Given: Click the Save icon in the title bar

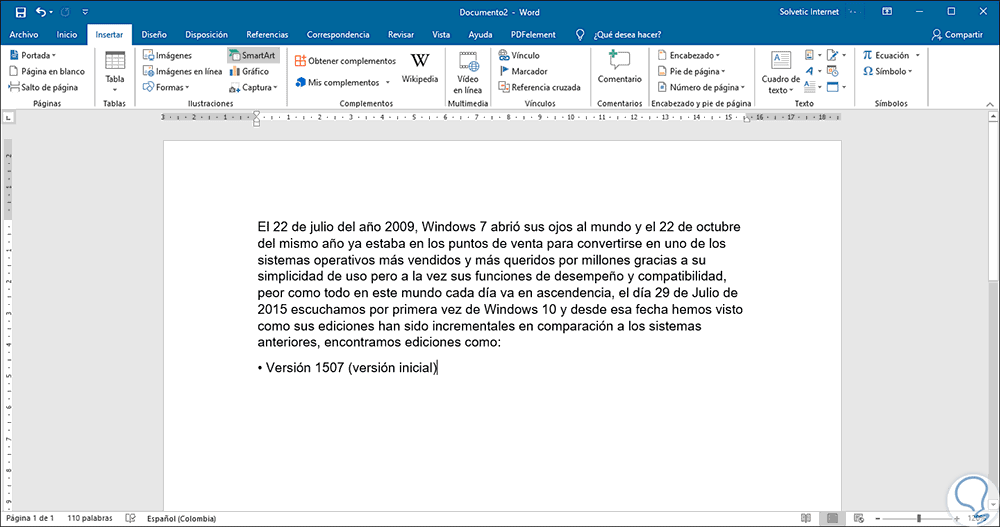Looking at the screenshot, I should pos(20,12).
